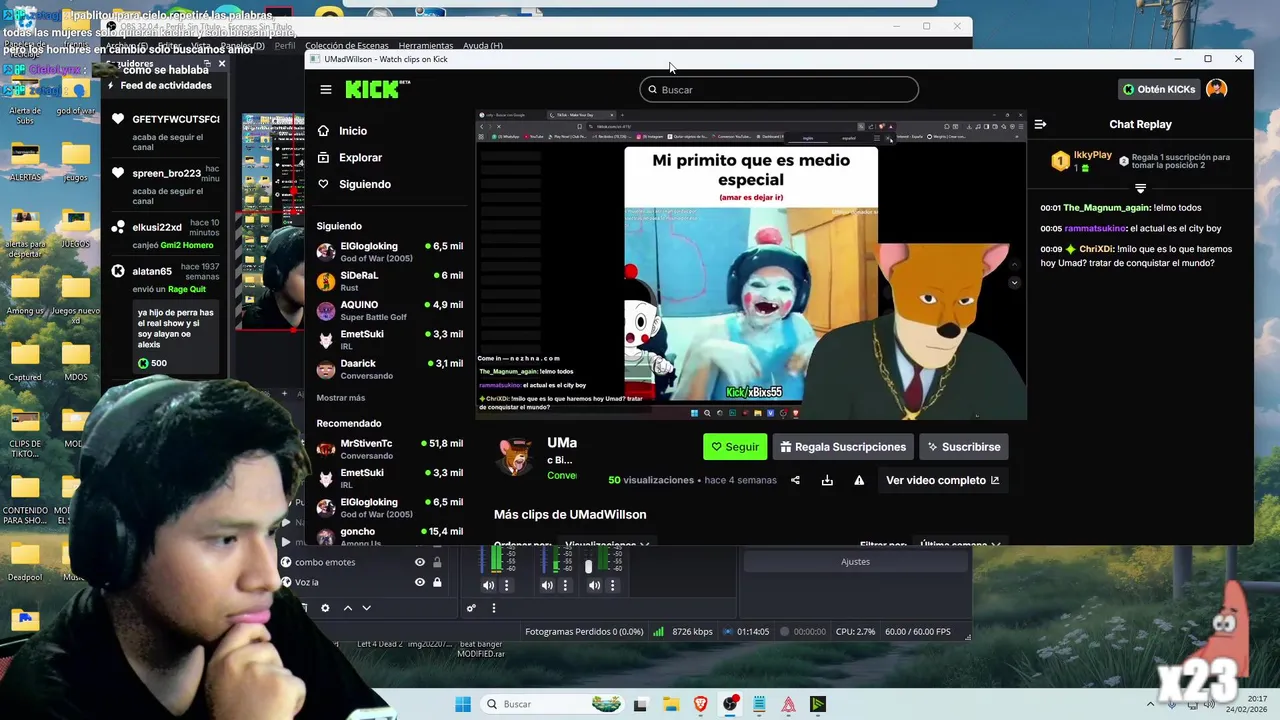Viewport: 1280px width, 720px height.
Task: Toggle lock on combo emotes source
Action: pyautogui.click(x=437, y=562)
